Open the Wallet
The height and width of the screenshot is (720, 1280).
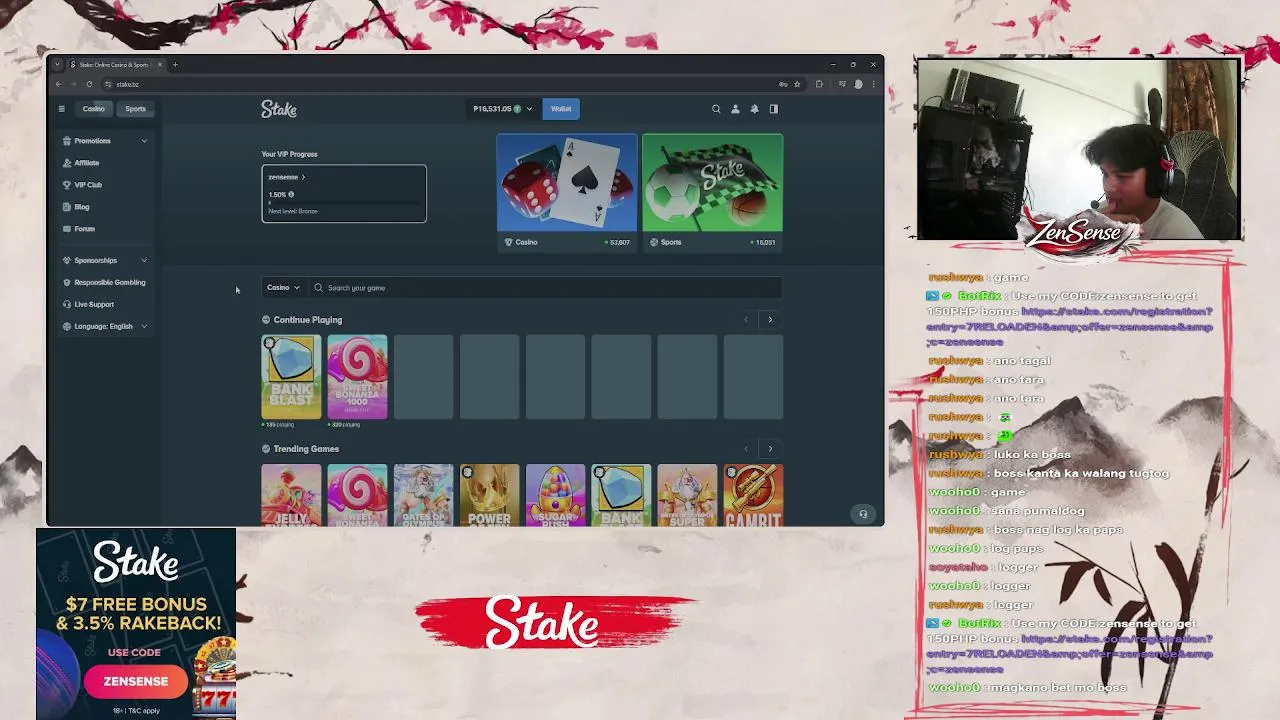(561, 109)
